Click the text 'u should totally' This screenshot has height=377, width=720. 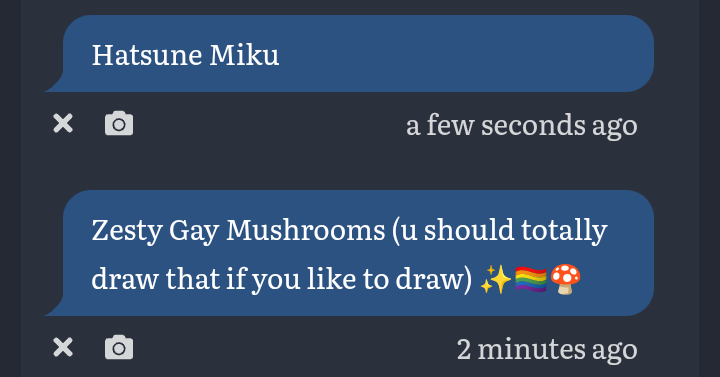[504, 231]
